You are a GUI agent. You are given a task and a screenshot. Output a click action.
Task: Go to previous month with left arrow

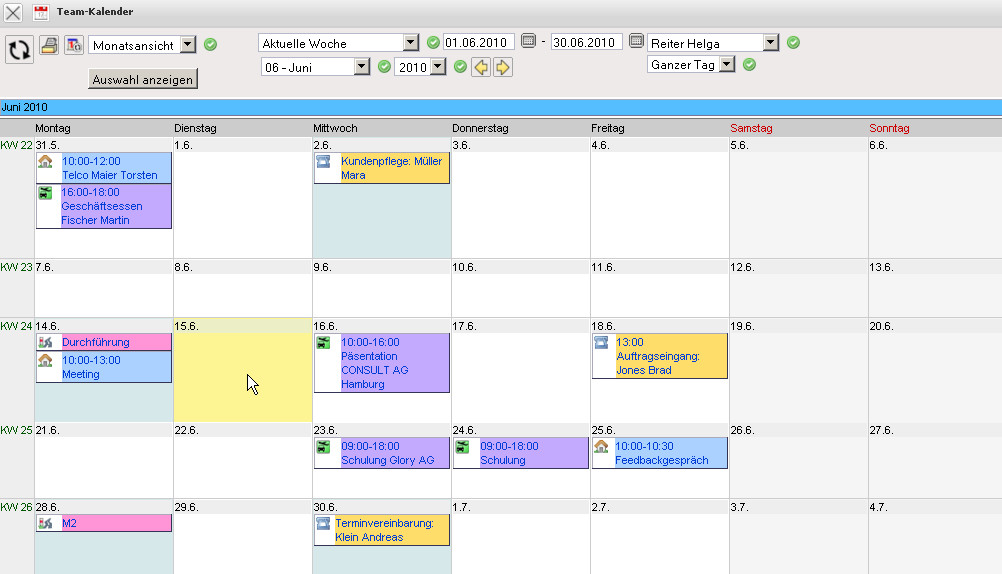pos(482,67)
